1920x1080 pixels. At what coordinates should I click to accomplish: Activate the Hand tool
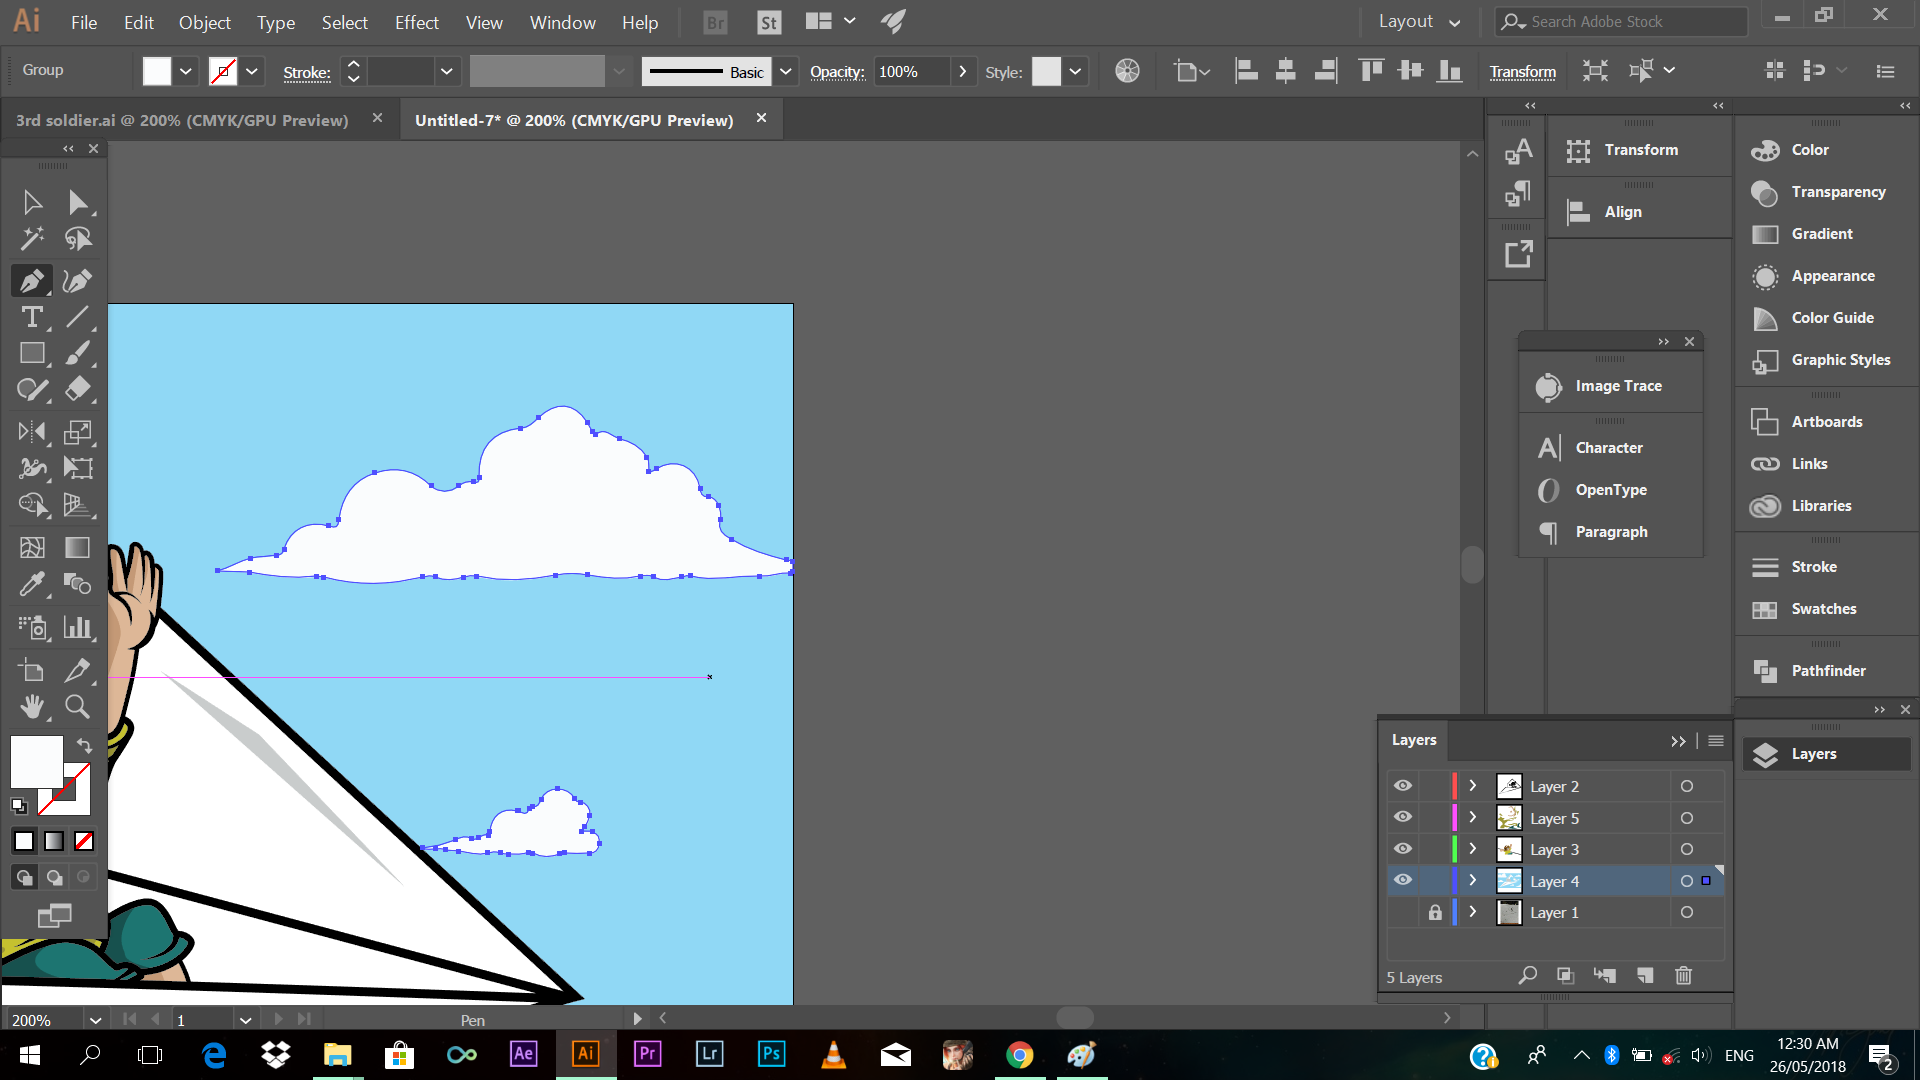[x=32, y=707]
